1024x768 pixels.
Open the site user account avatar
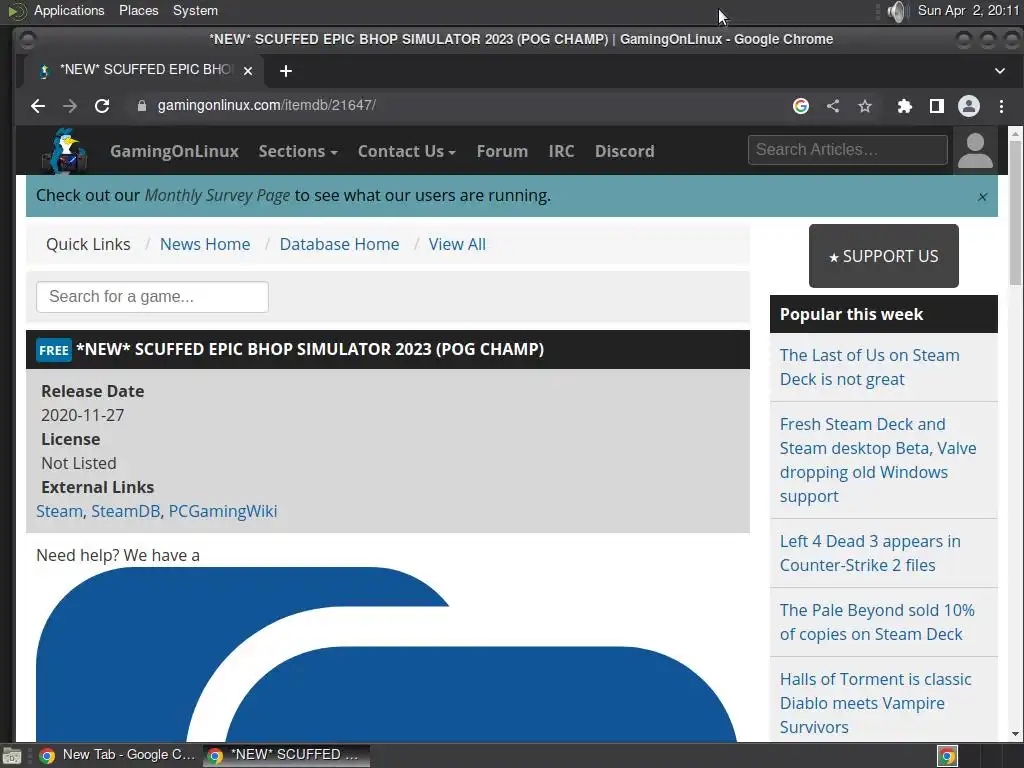[975, 151]
